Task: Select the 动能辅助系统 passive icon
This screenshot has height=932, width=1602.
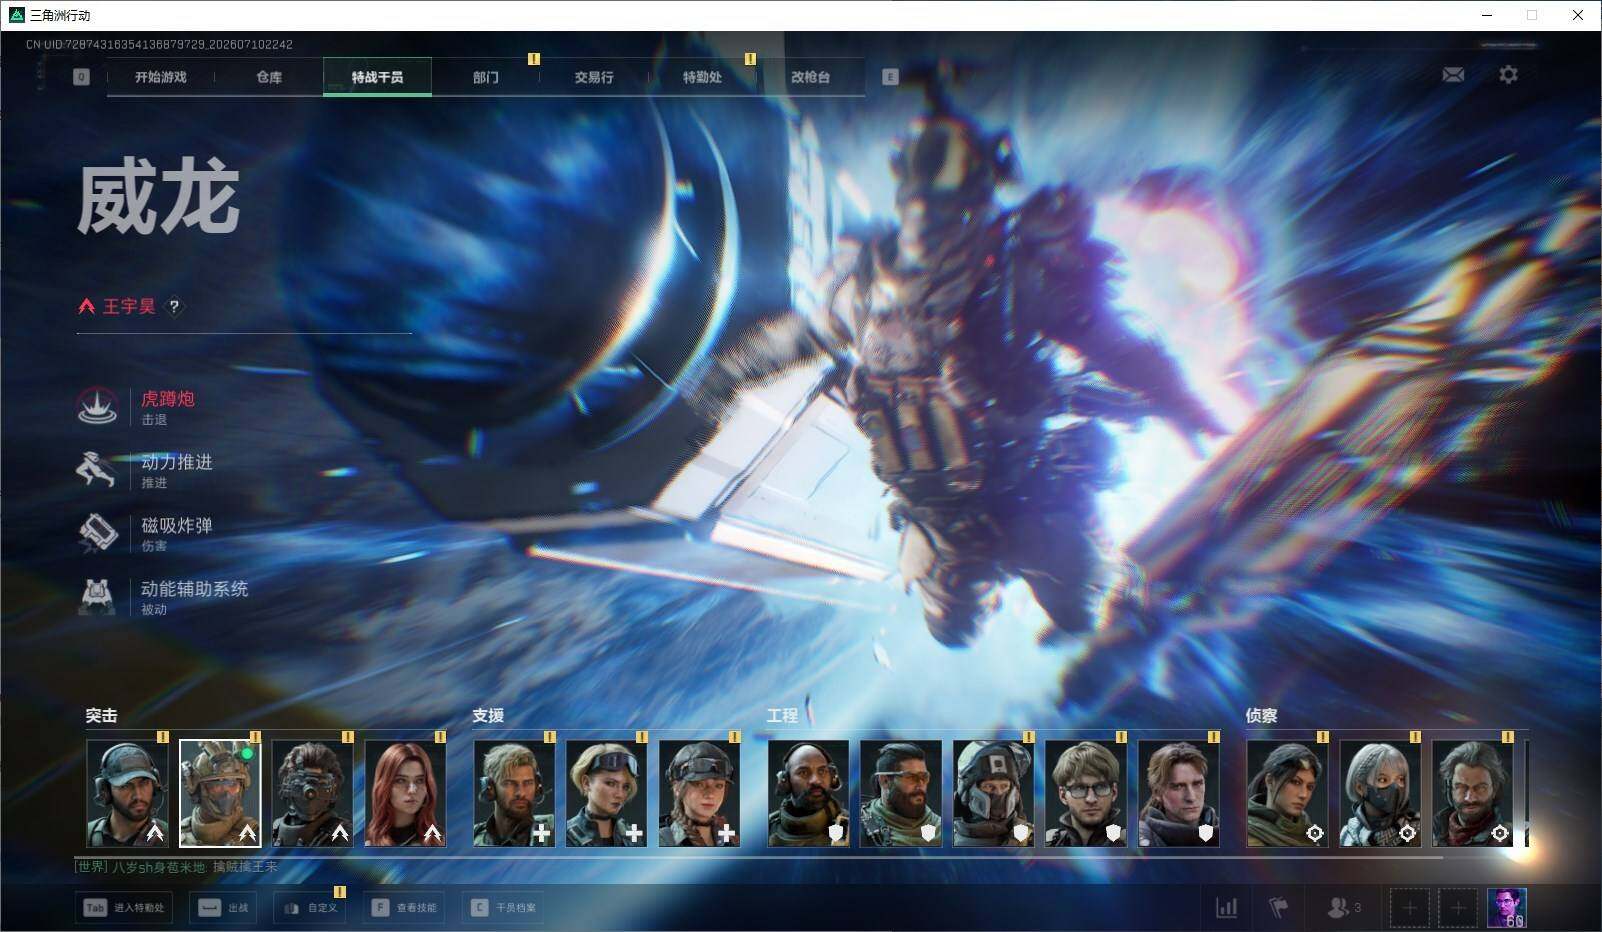Action: pyautogui.click(x=98, y=596)
